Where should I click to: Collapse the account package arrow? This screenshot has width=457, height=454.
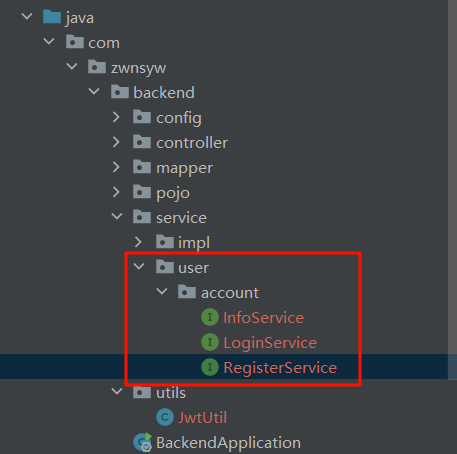[162, 291]
